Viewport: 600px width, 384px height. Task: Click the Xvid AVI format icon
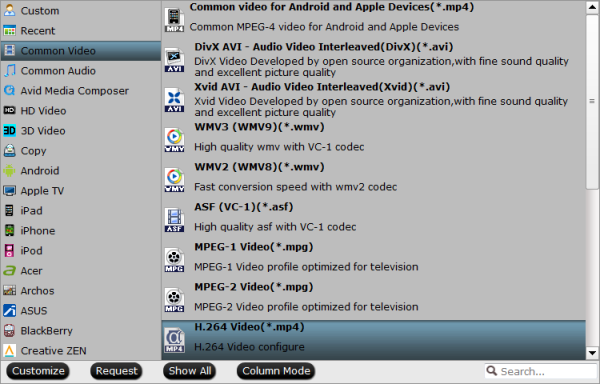174,100
